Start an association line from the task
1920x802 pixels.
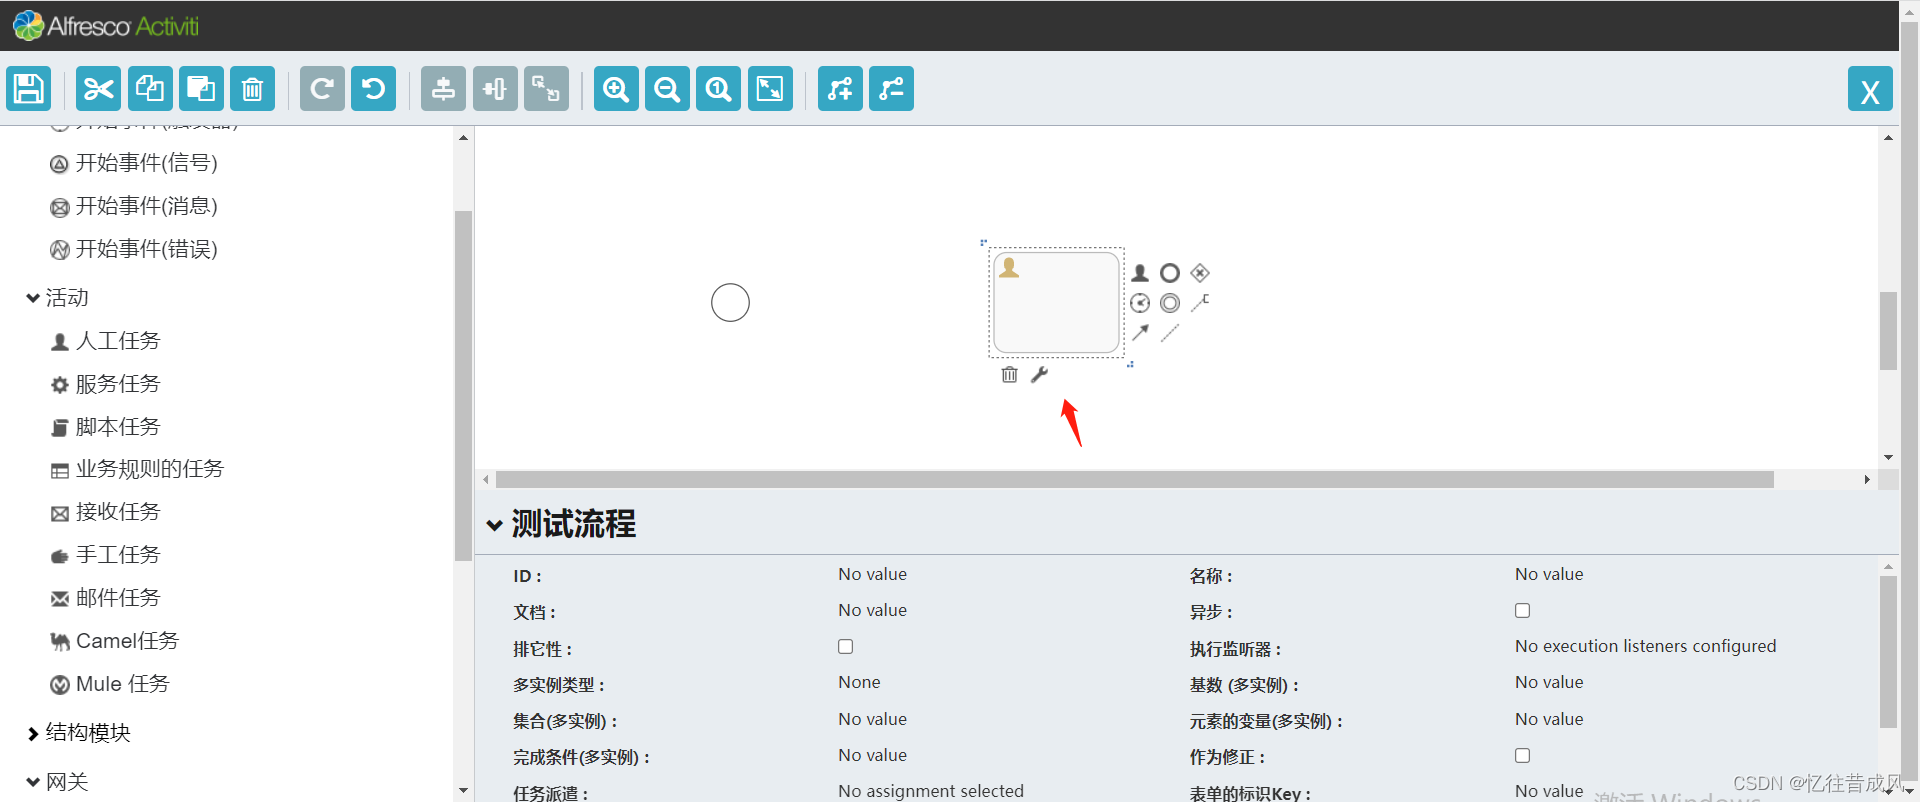[x=1170, y=333]
